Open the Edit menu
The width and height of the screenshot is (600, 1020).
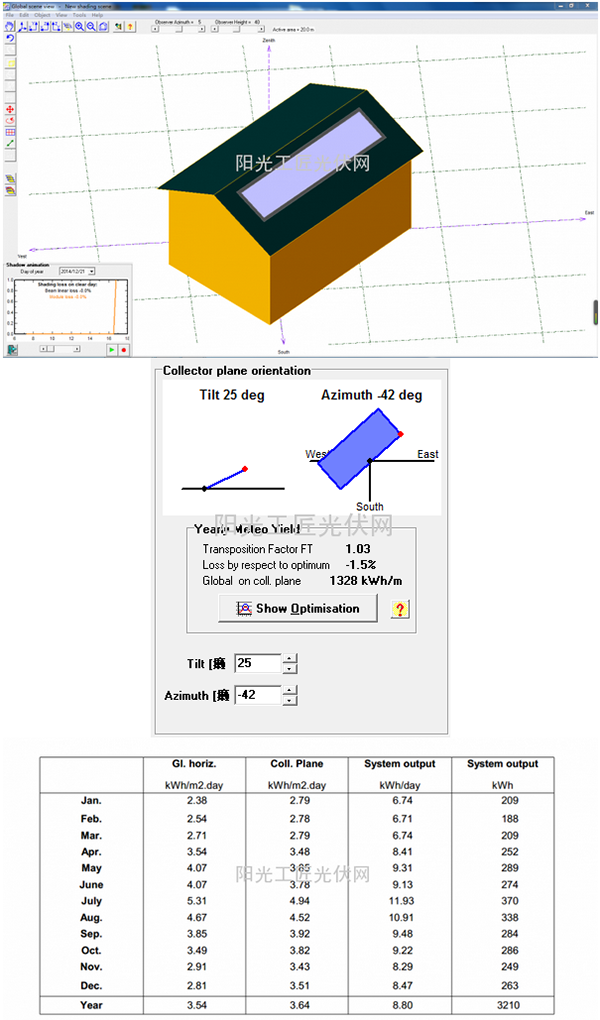point(24,15)
